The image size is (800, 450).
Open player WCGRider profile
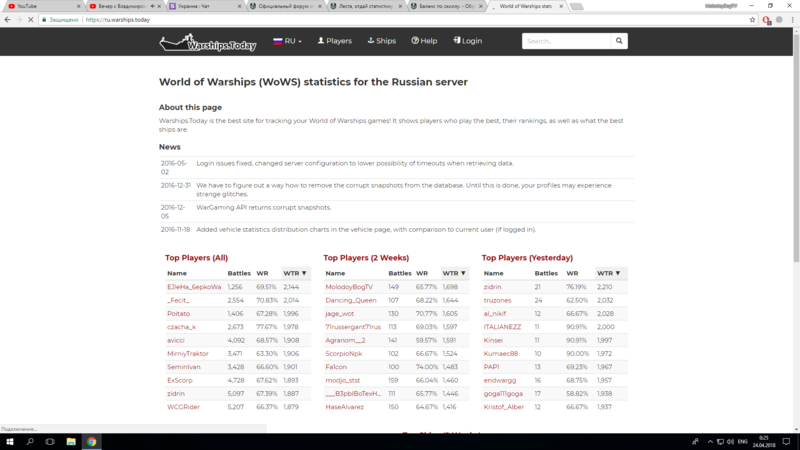183,407
